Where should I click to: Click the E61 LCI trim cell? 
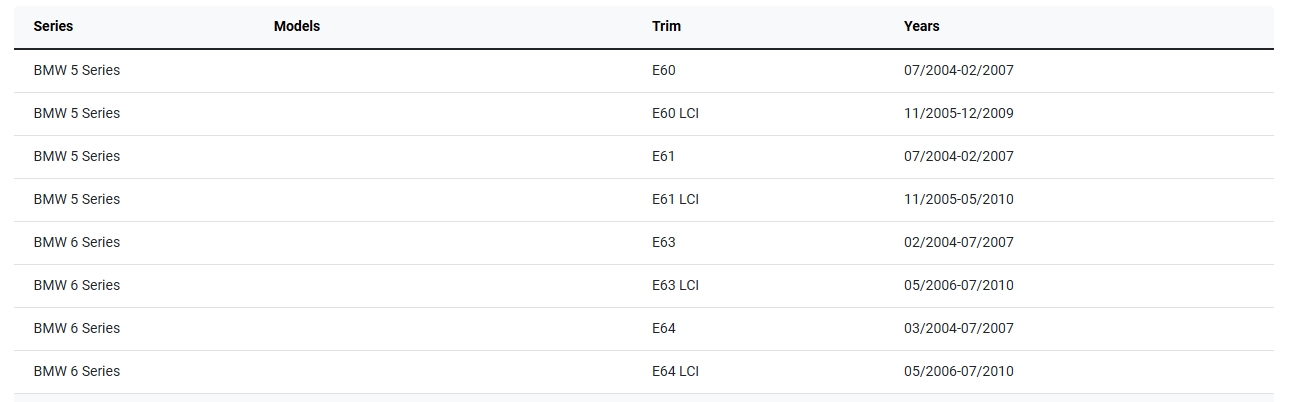tap(675, 200)
